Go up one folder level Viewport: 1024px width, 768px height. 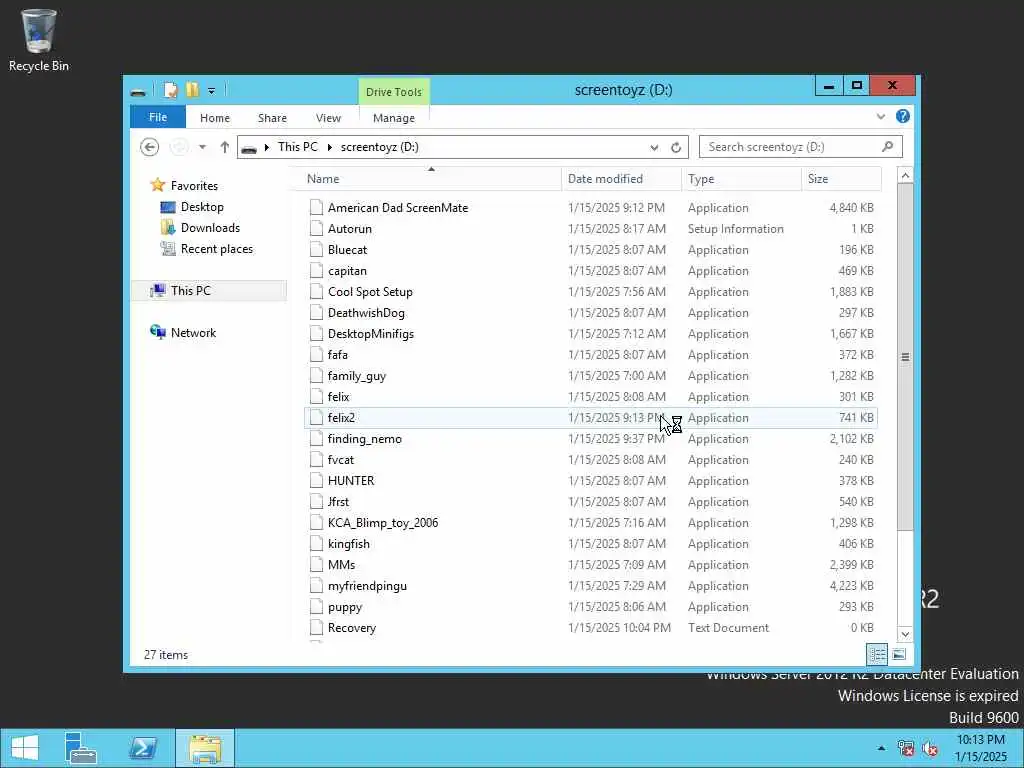pyautogui.click(x=225, y=147)
